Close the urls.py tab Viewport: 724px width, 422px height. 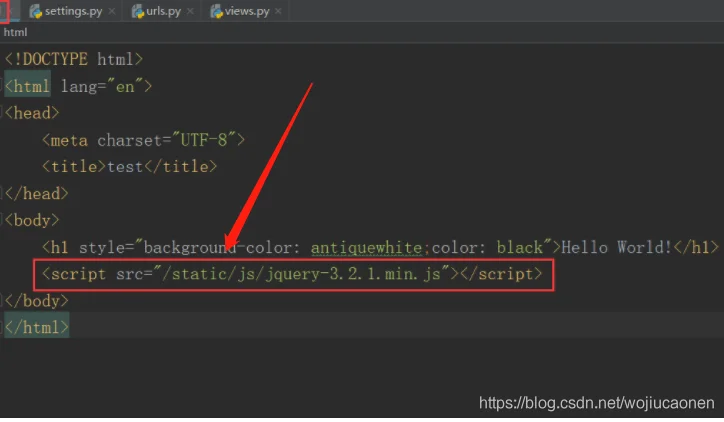[x=190, y=11]
